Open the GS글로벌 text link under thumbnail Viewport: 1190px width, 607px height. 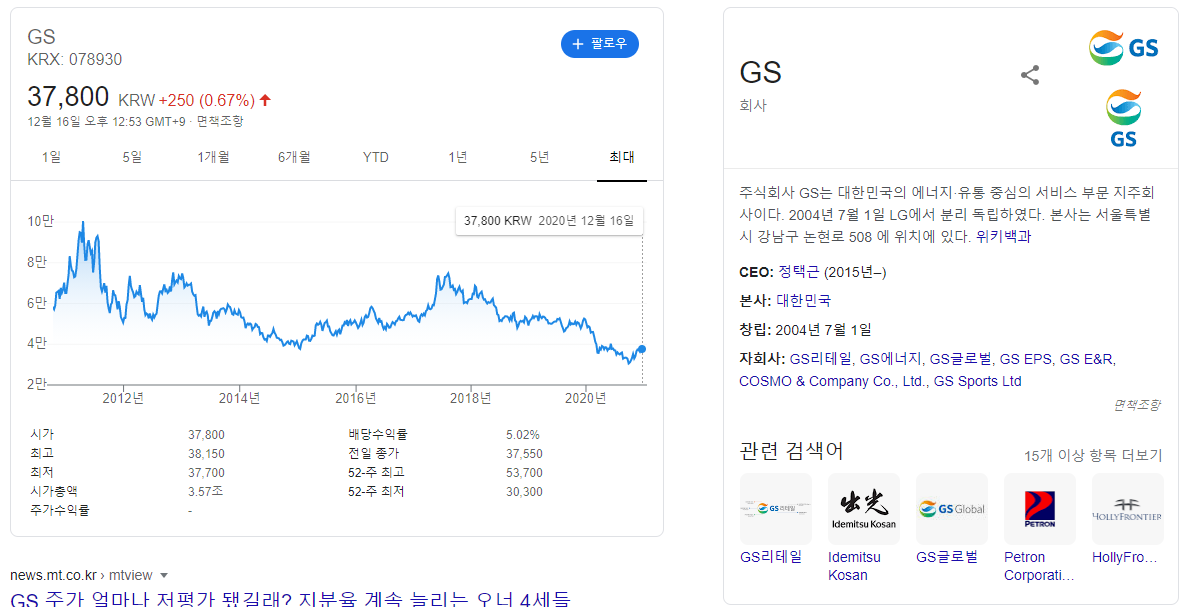(946, 557)
